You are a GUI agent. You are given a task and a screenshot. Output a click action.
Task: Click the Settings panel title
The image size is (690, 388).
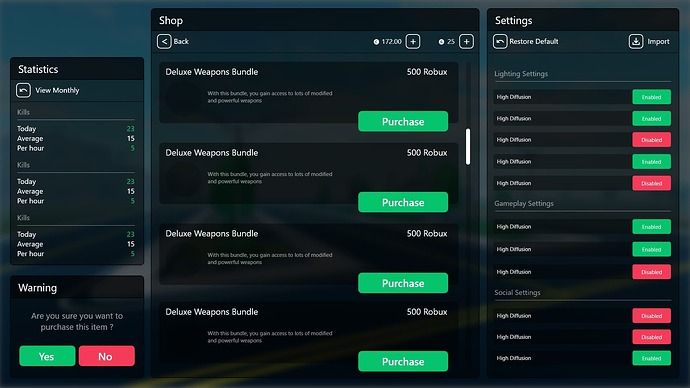(514, 20)
